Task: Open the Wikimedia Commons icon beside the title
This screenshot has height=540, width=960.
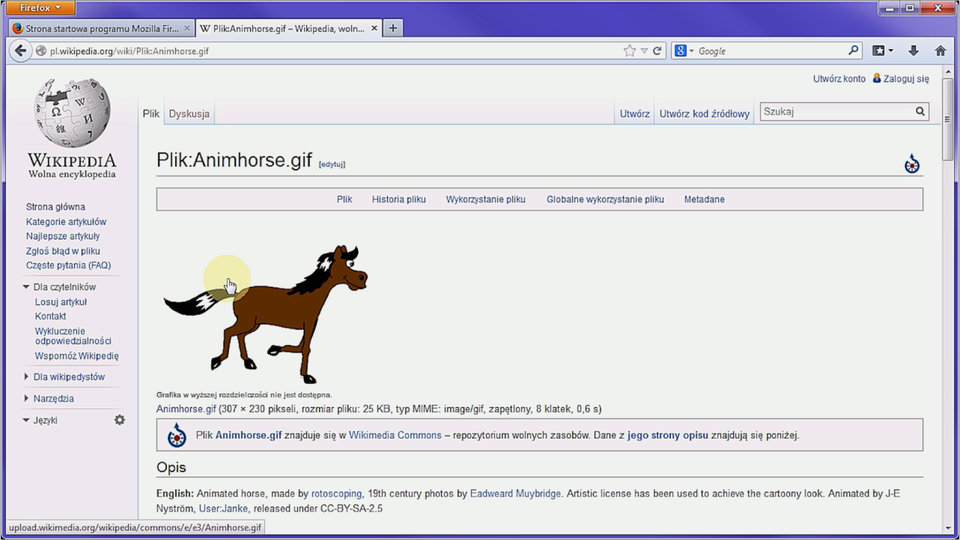Action: [x=912, y=164]
